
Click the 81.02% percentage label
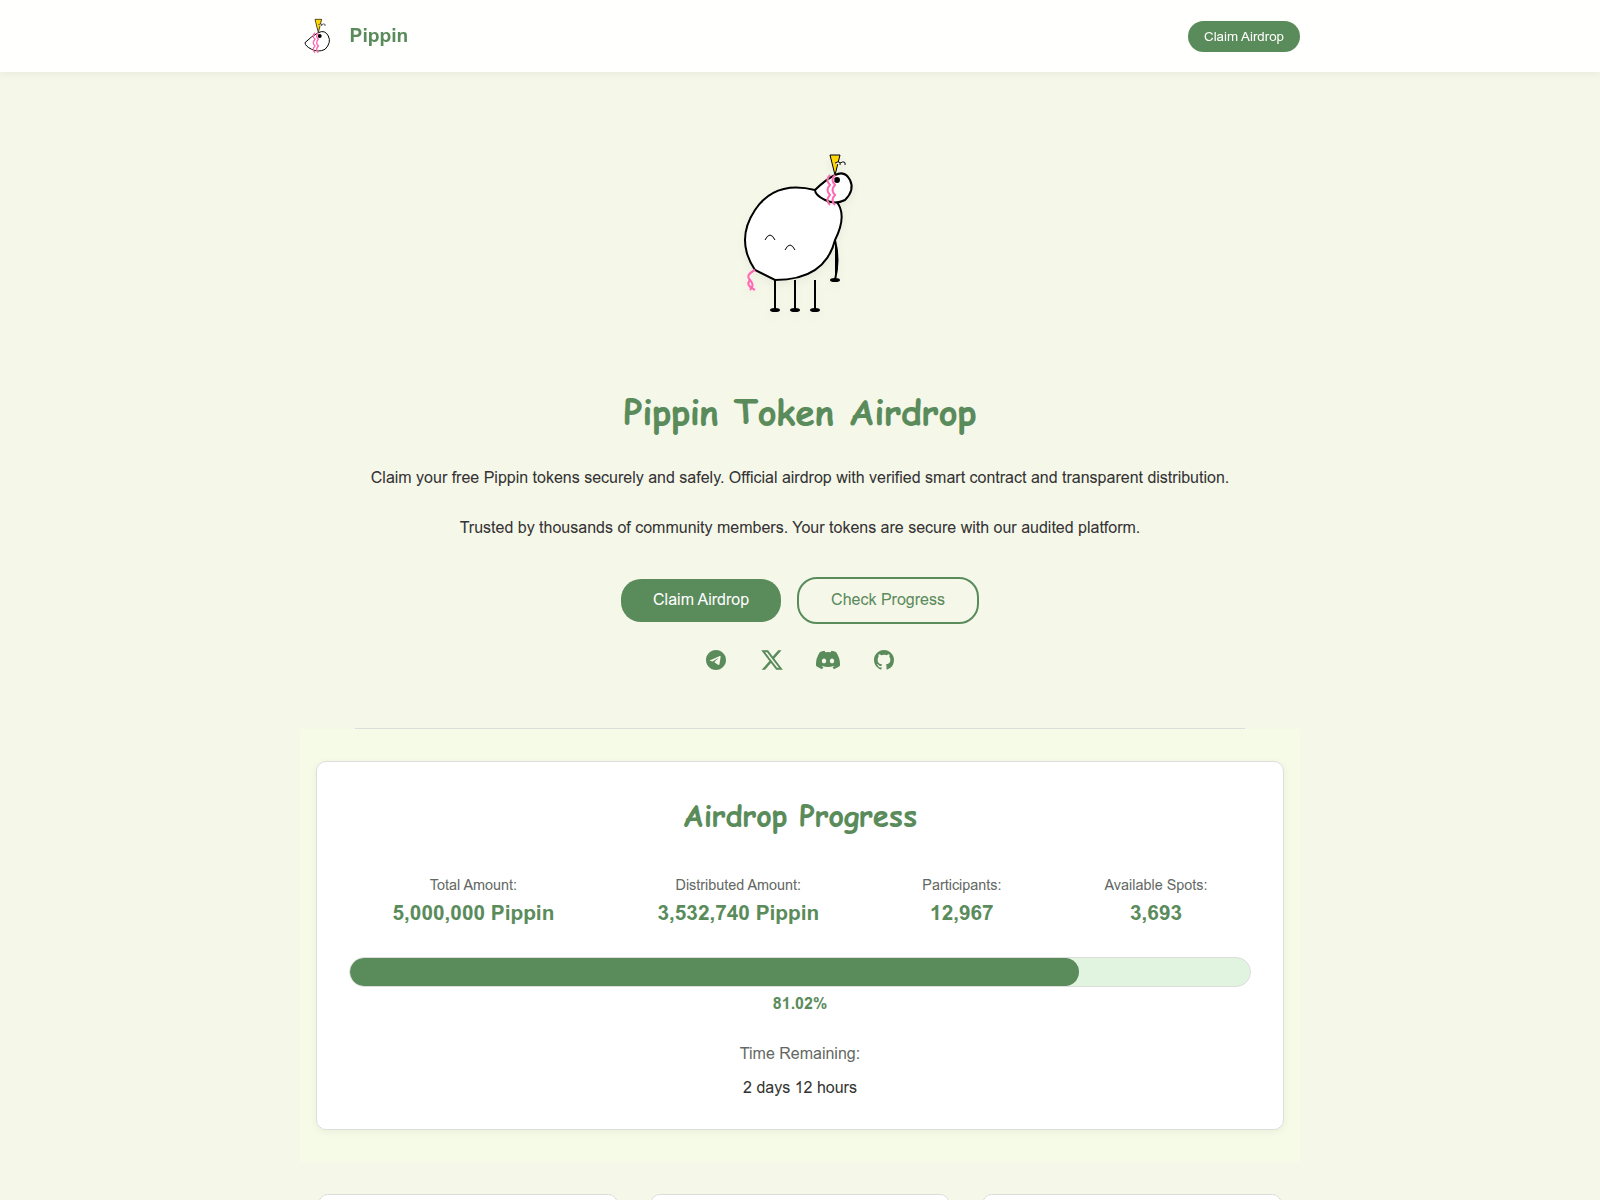(799, 1003)
